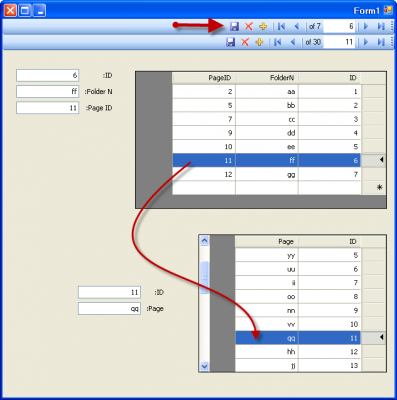397x400 pixels.
Task: Click the 'of 7' count label
Action: pos(315,26)
